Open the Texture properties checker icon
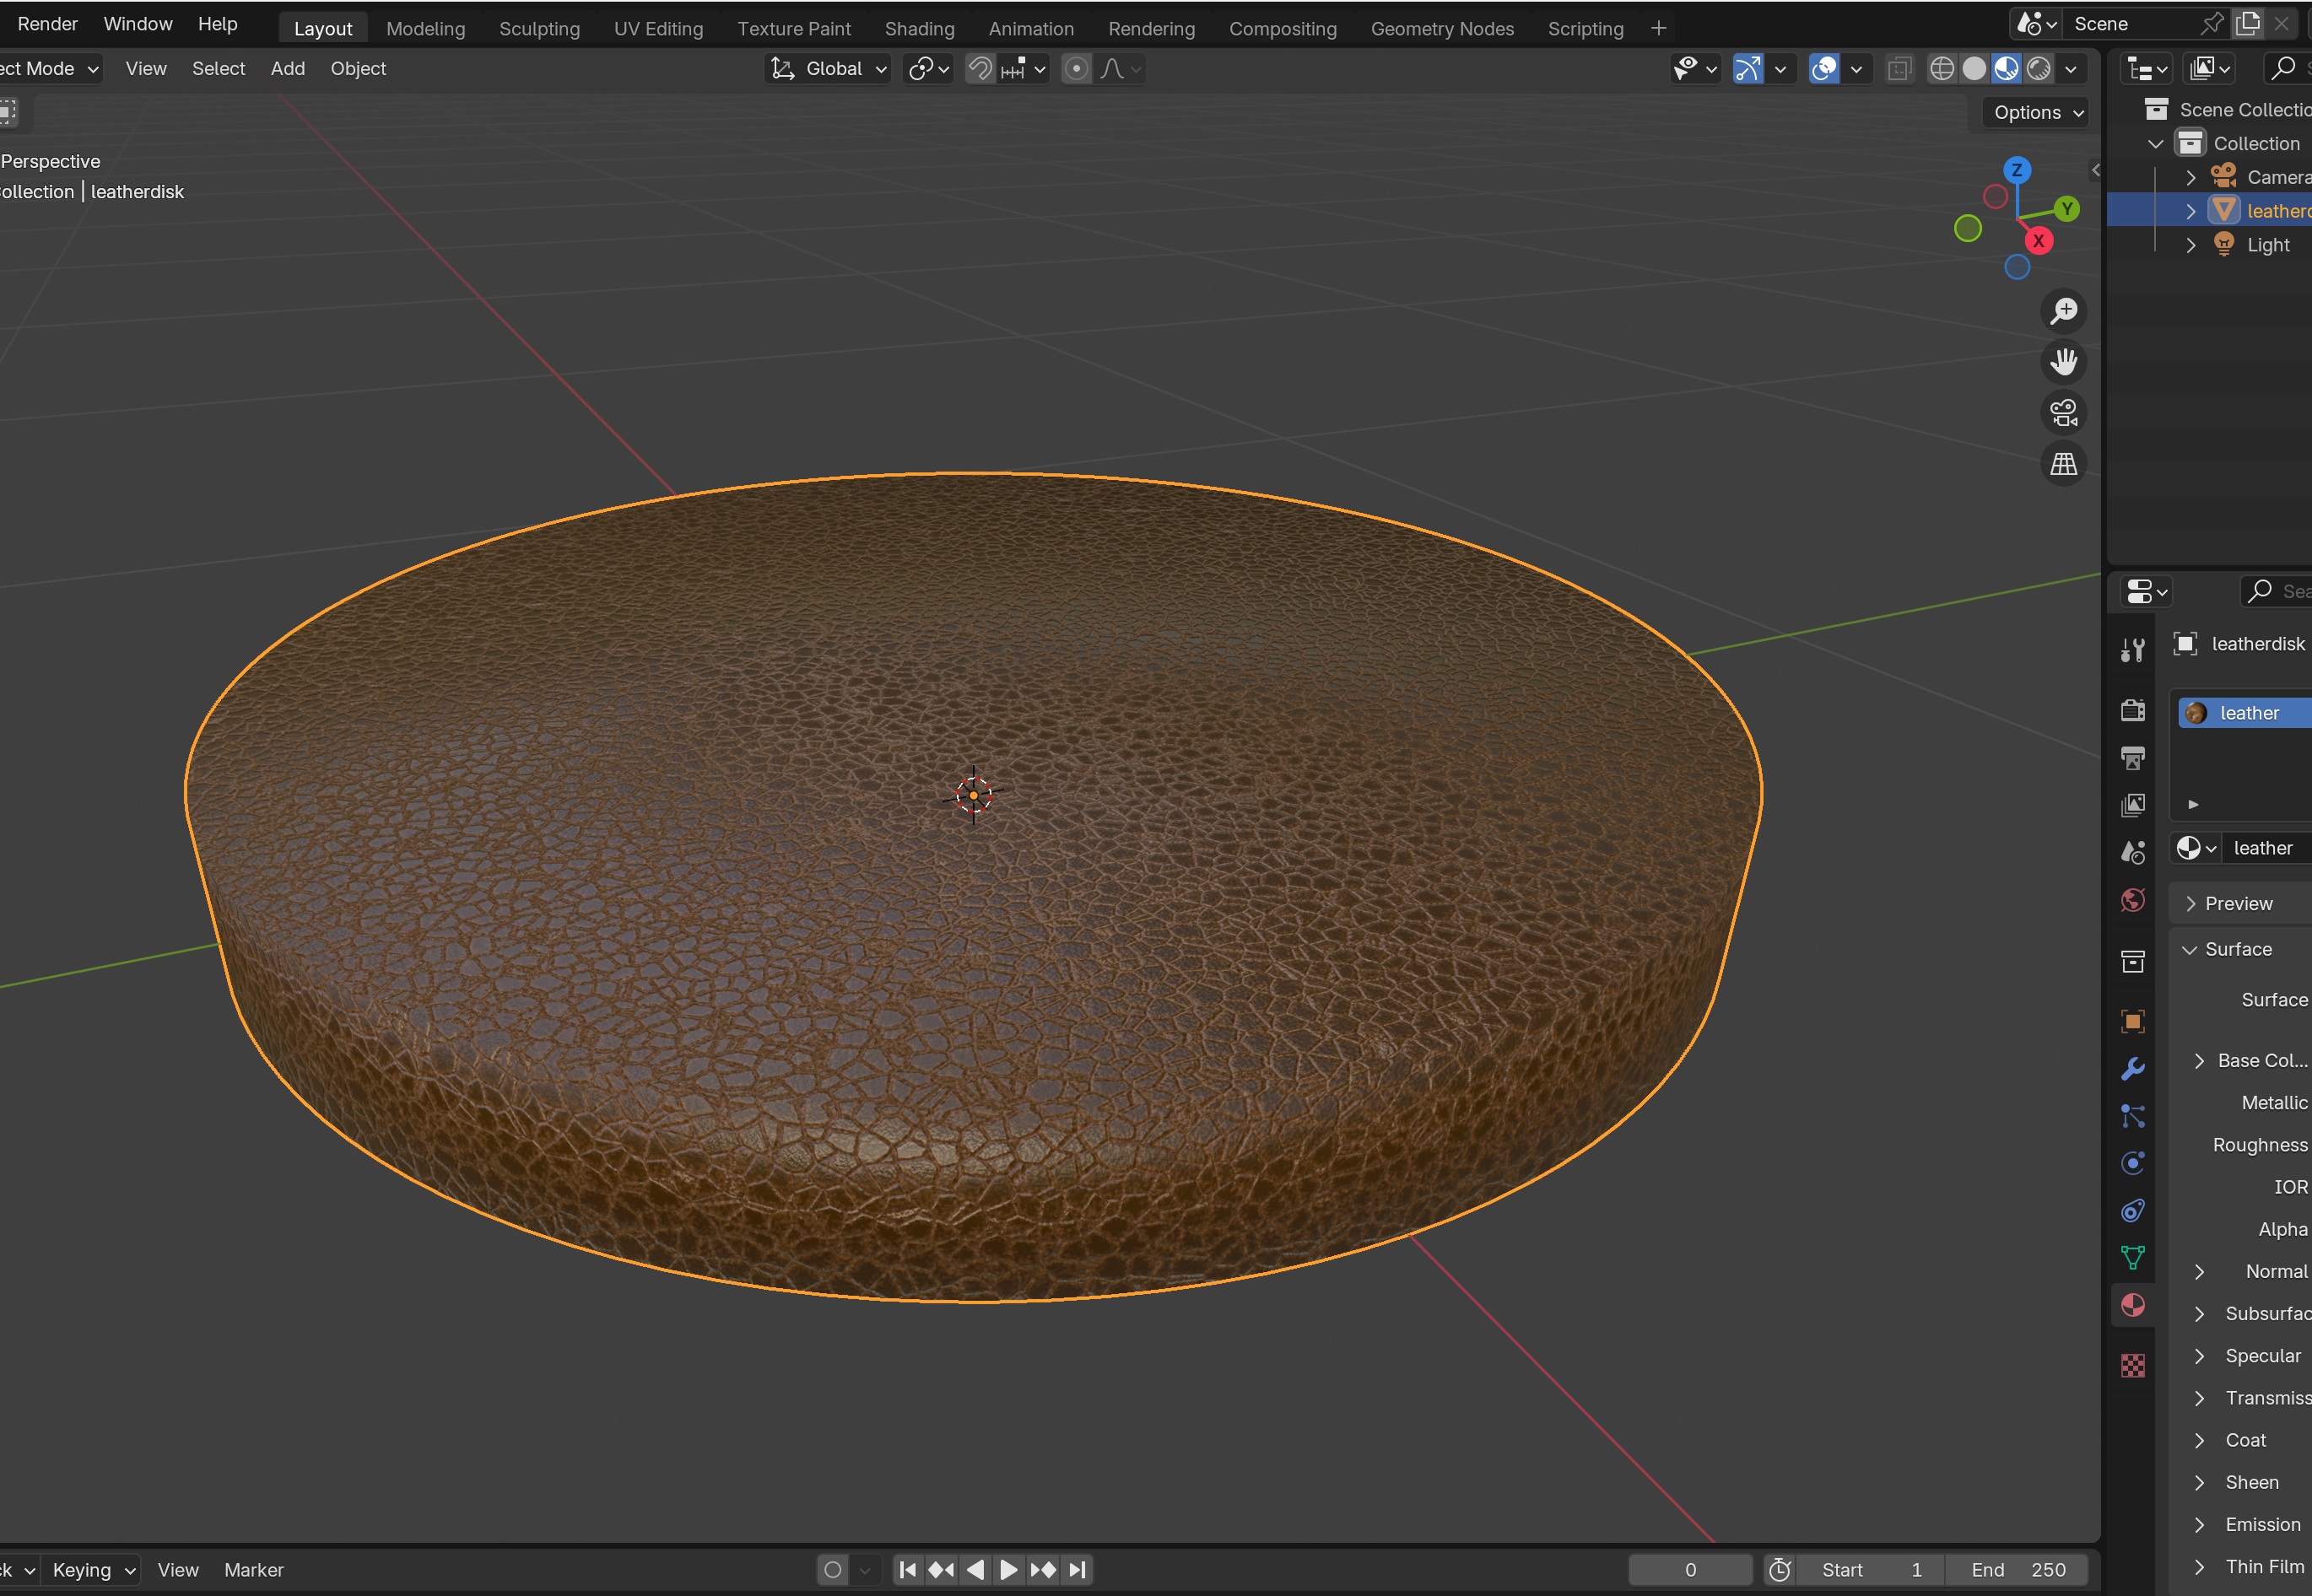This screenshot has height=1596, width=2312. coord(2132,1365)
